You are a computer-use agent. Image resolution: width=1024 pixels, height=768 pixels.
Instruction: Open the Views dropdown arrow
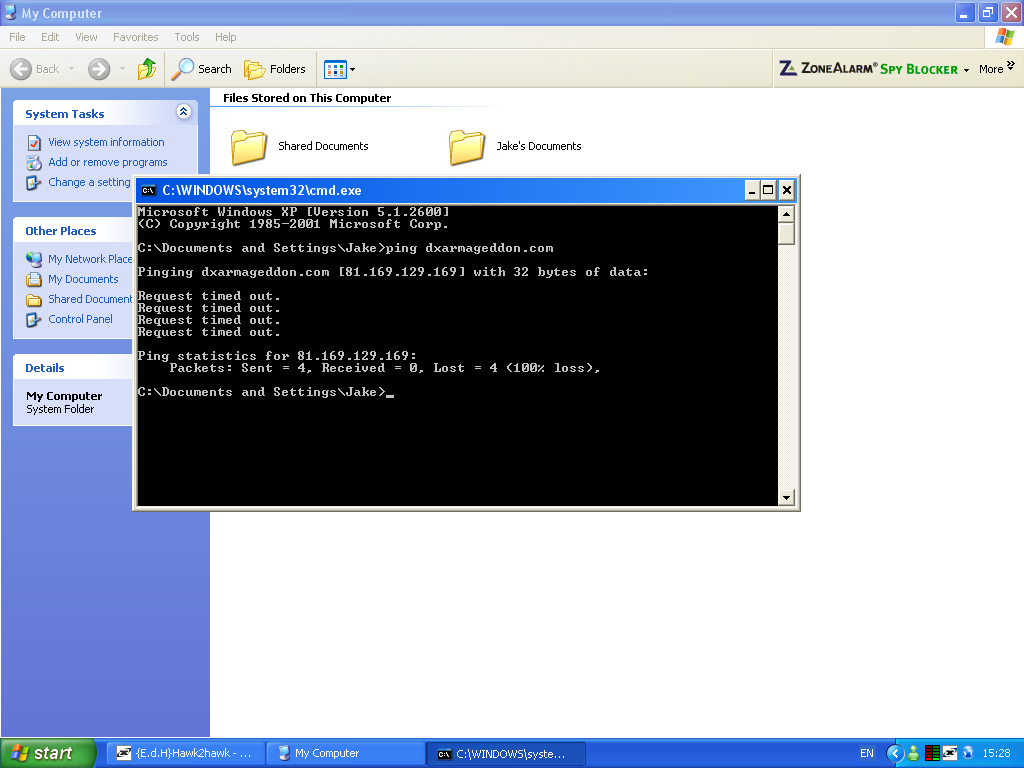click(353, 69)
